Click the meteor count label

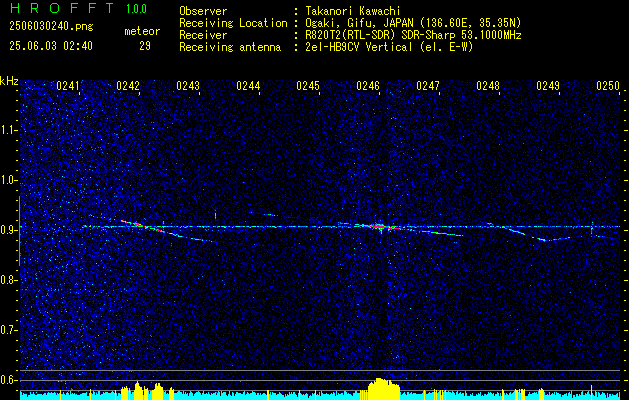[142, 31]
